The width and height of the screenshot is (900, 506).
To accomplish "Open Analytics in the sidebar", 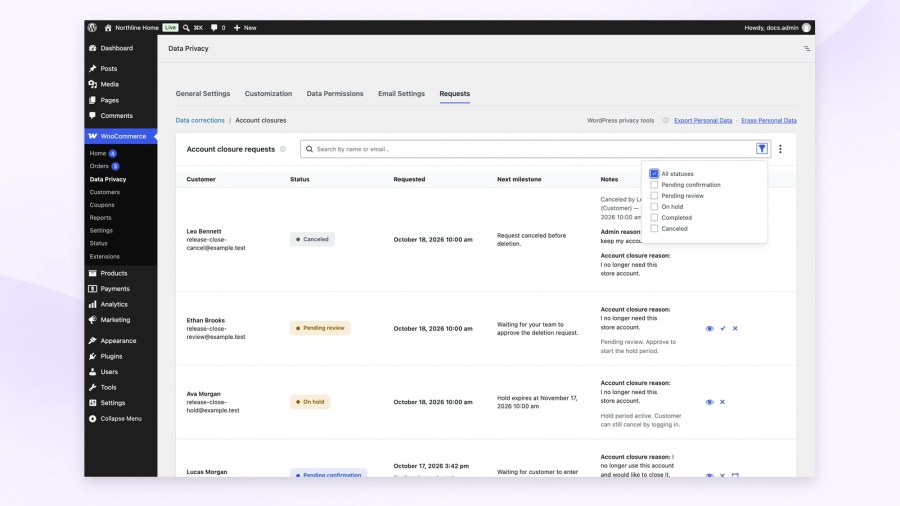I will pyautogui.click(x=114, y=304).
